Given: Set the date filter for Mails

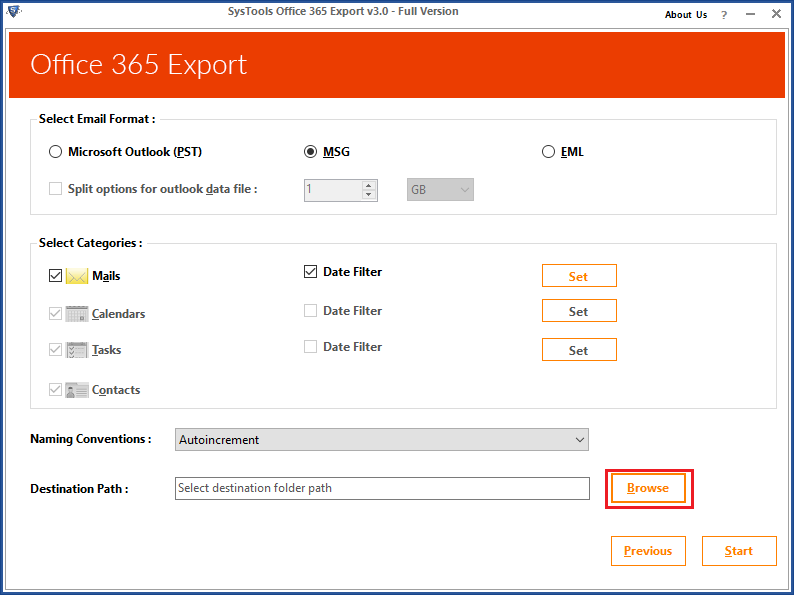Looking at the screenshot, I should coord(579,276).
